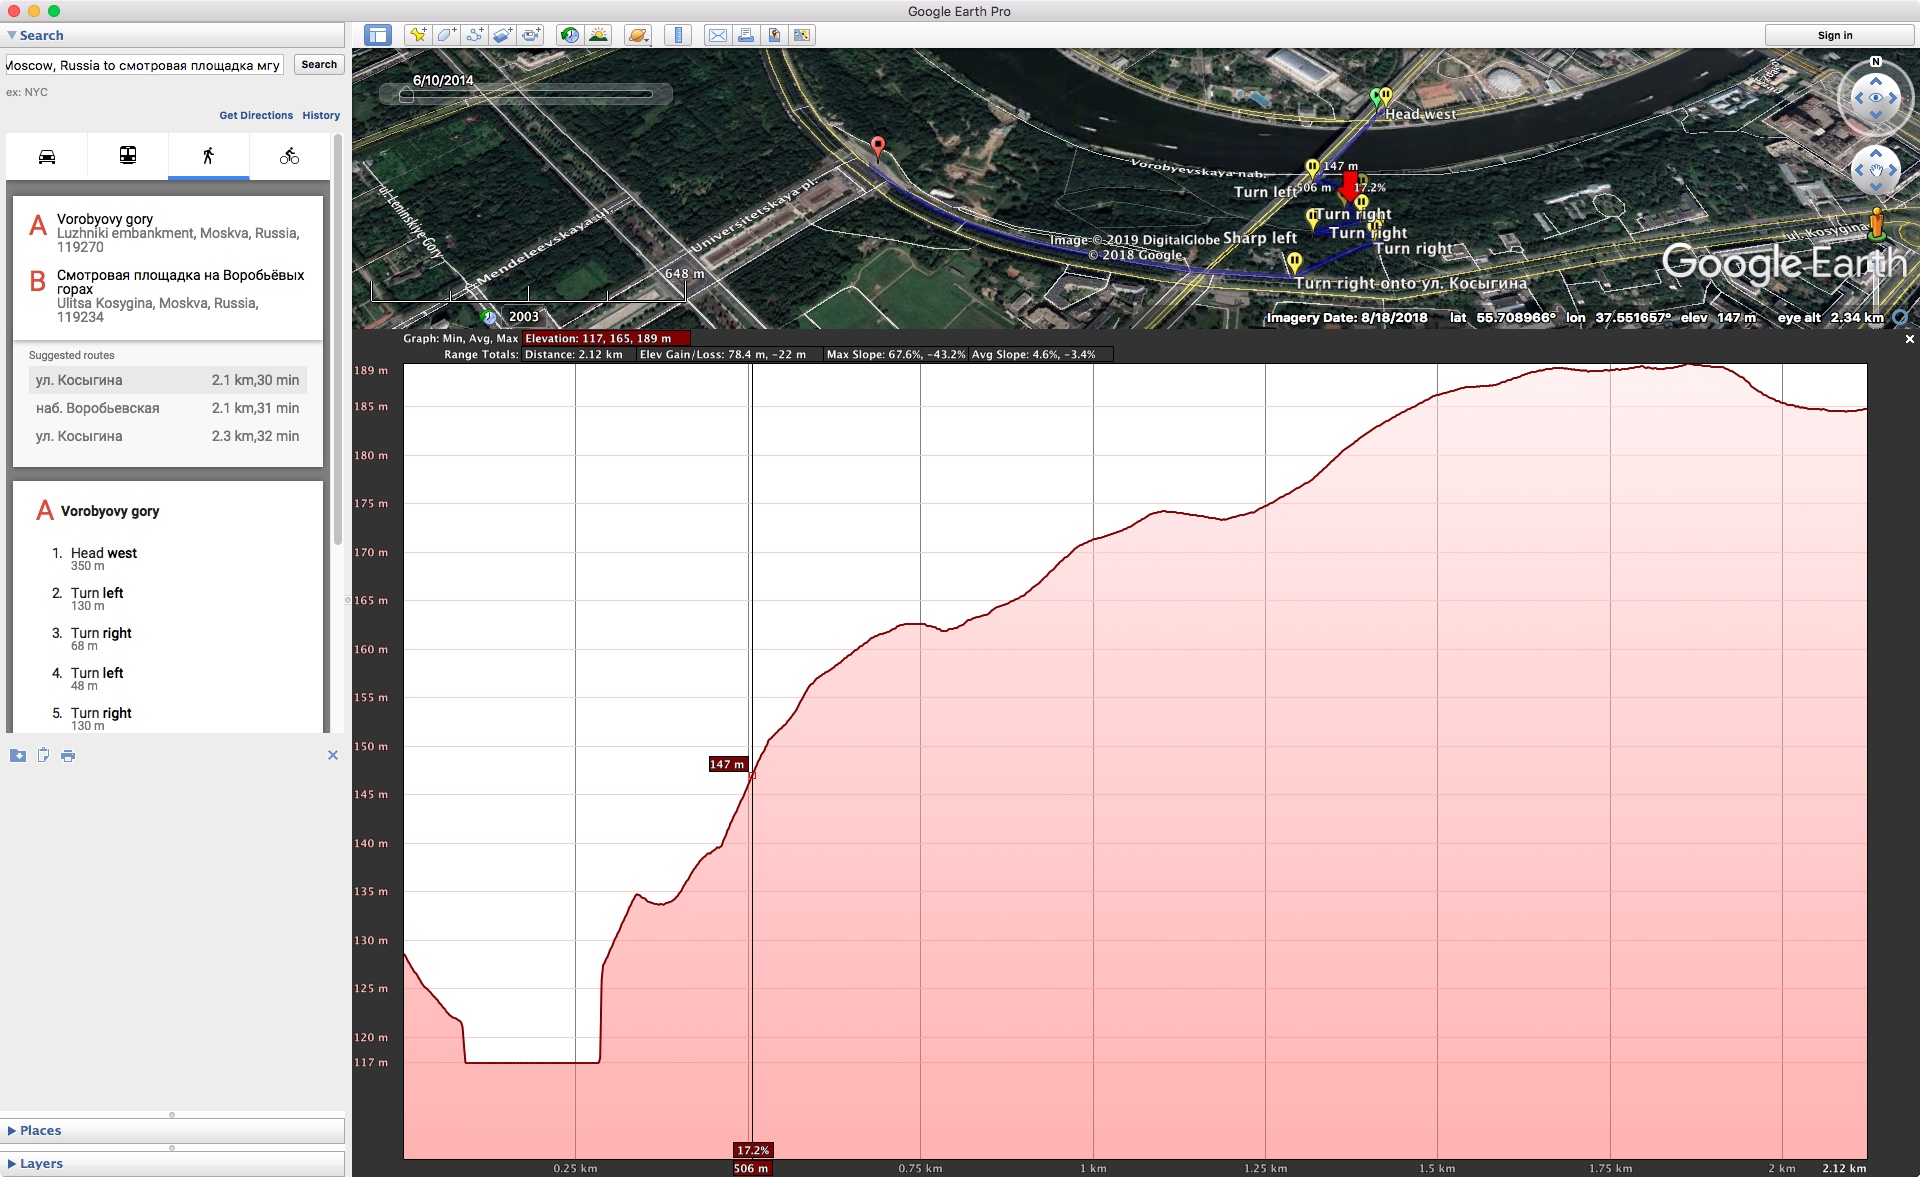
Task: Click the save to My Places folder icon
Action: click(18, 755)
